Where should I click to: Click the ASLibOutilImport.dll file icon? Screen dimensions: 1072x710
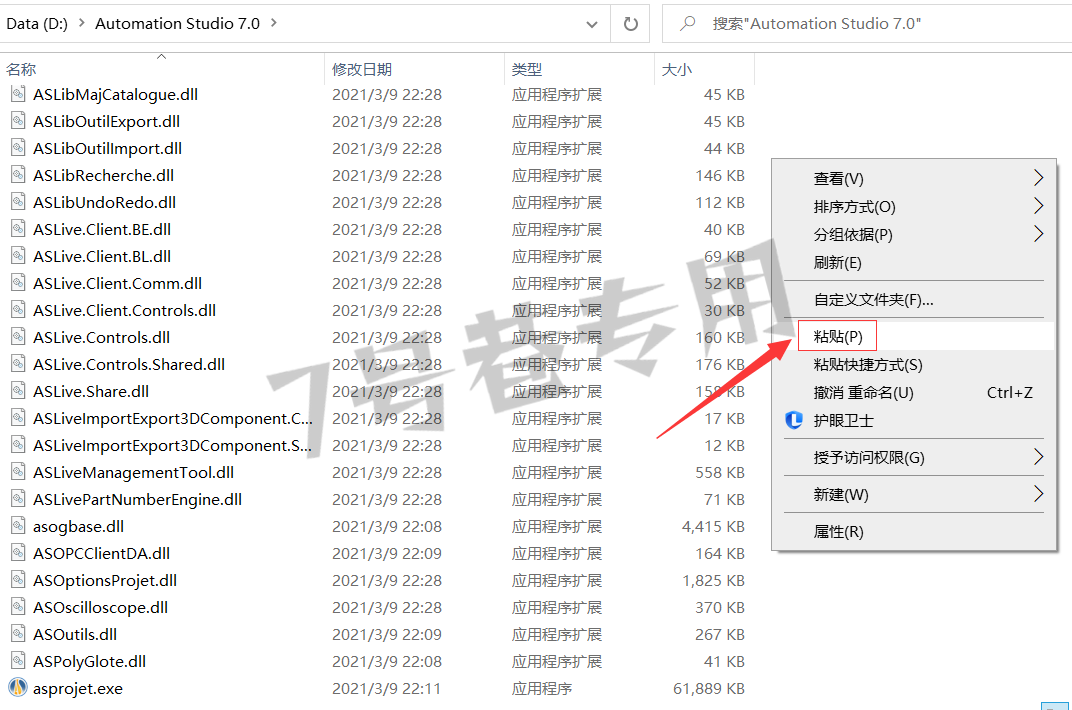pos(18,148)
